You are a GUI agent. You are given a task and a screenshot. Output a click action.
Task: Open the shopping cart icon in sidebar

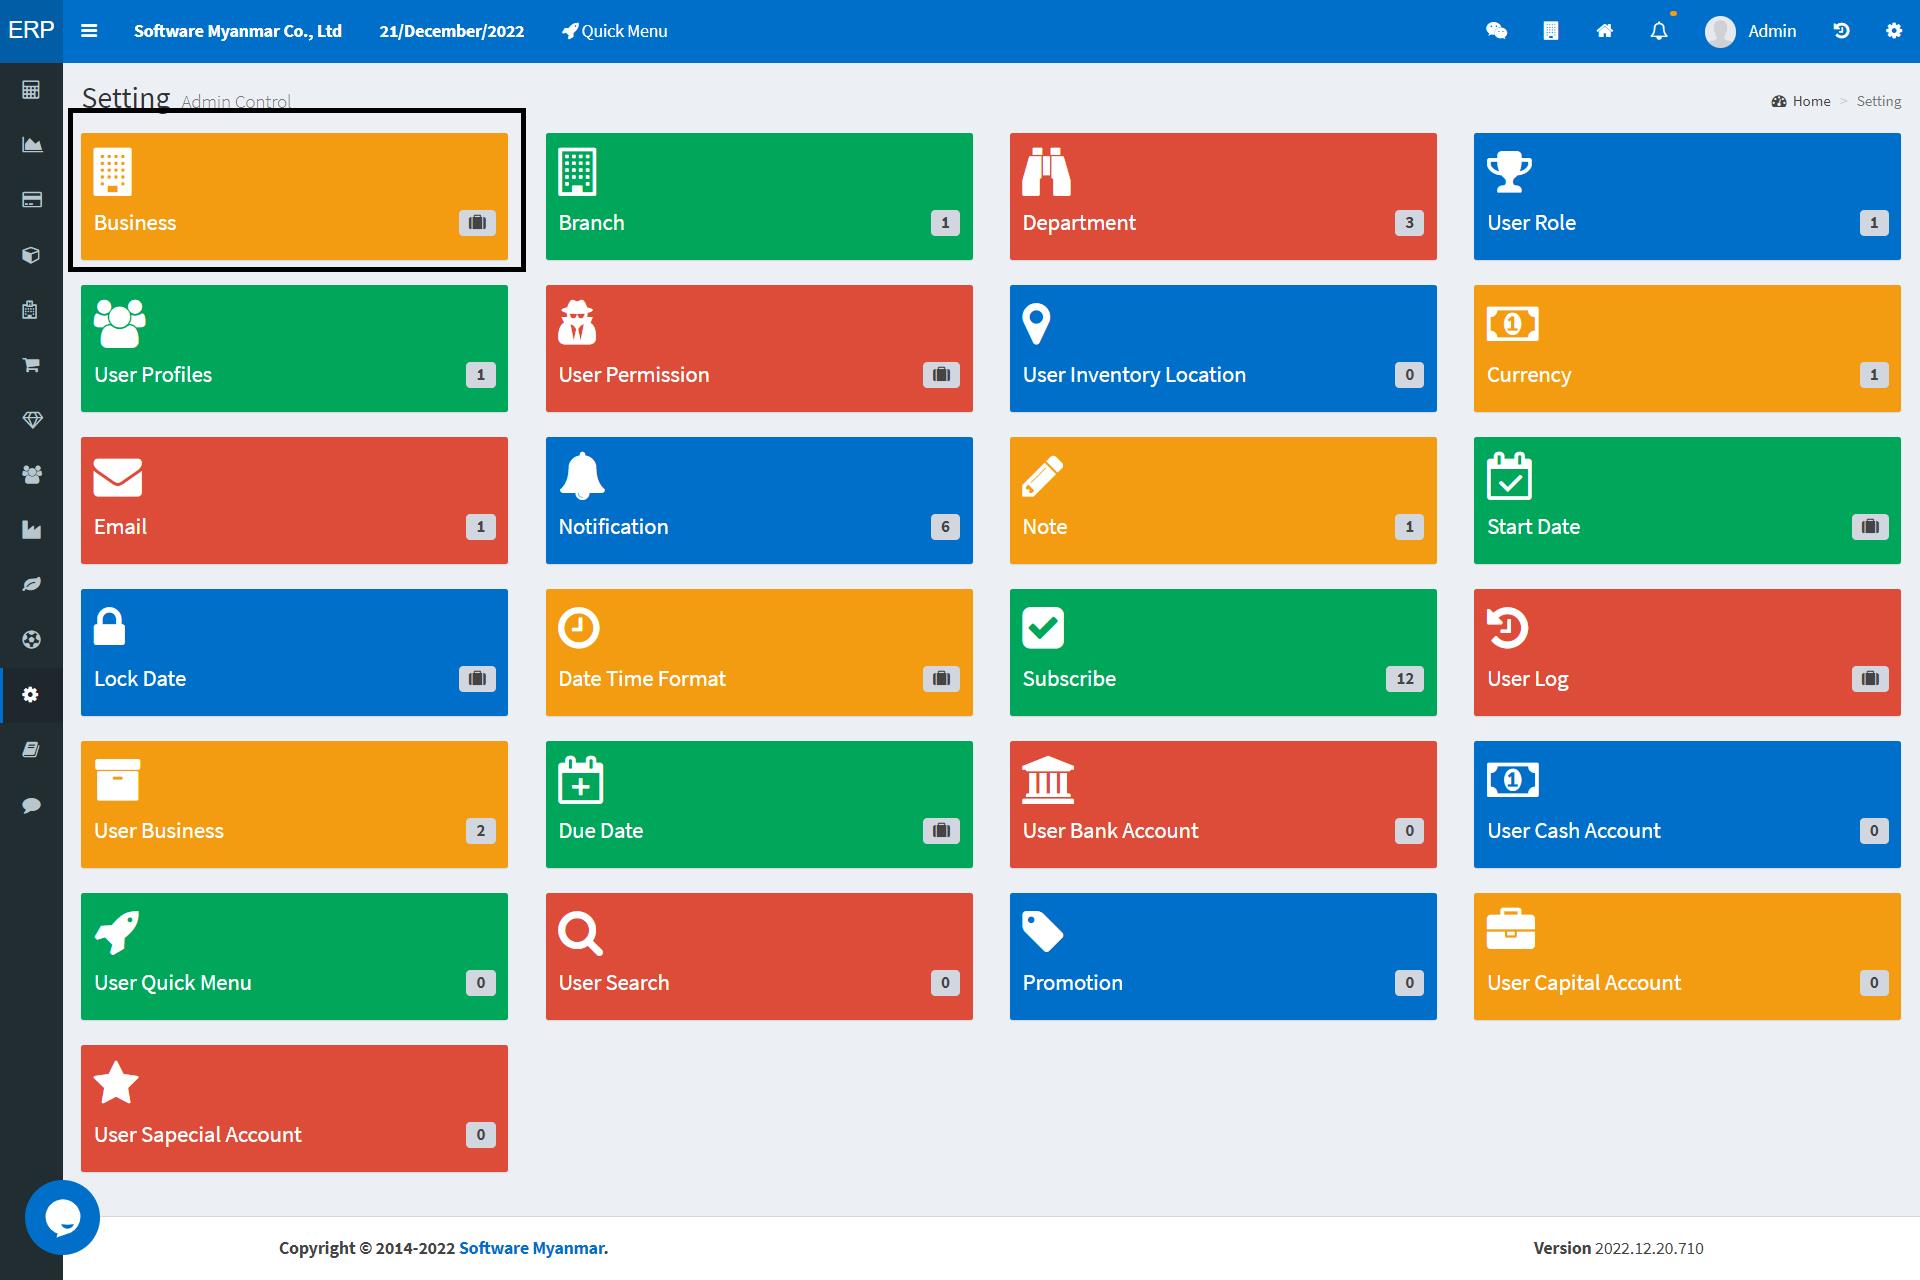tap(31, 365)
